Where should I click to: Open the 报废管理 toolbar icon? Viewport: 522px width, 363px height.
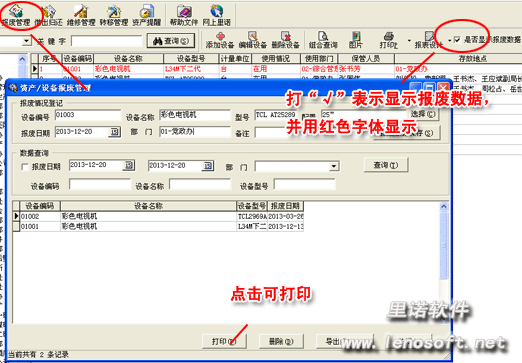(16, 16)
